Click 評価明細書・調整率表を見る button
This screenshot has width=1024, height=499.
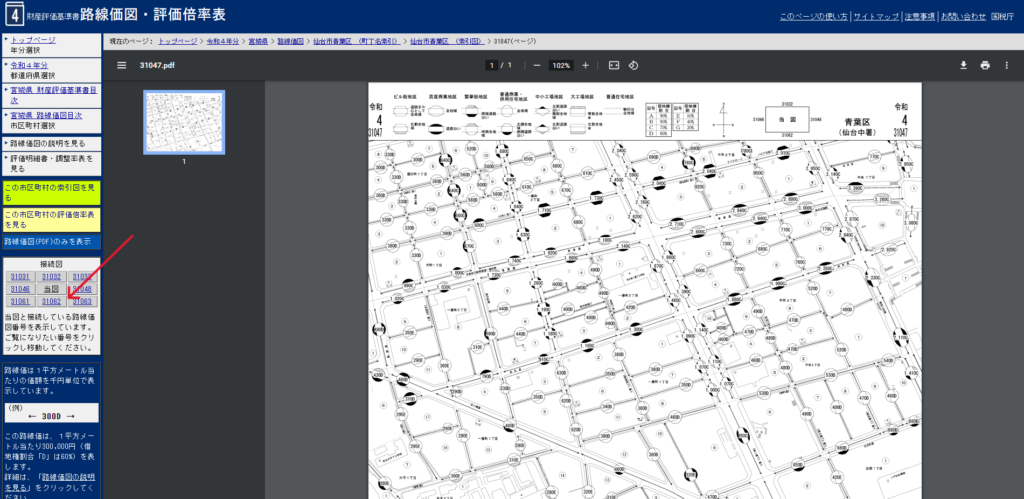point(52,163)
